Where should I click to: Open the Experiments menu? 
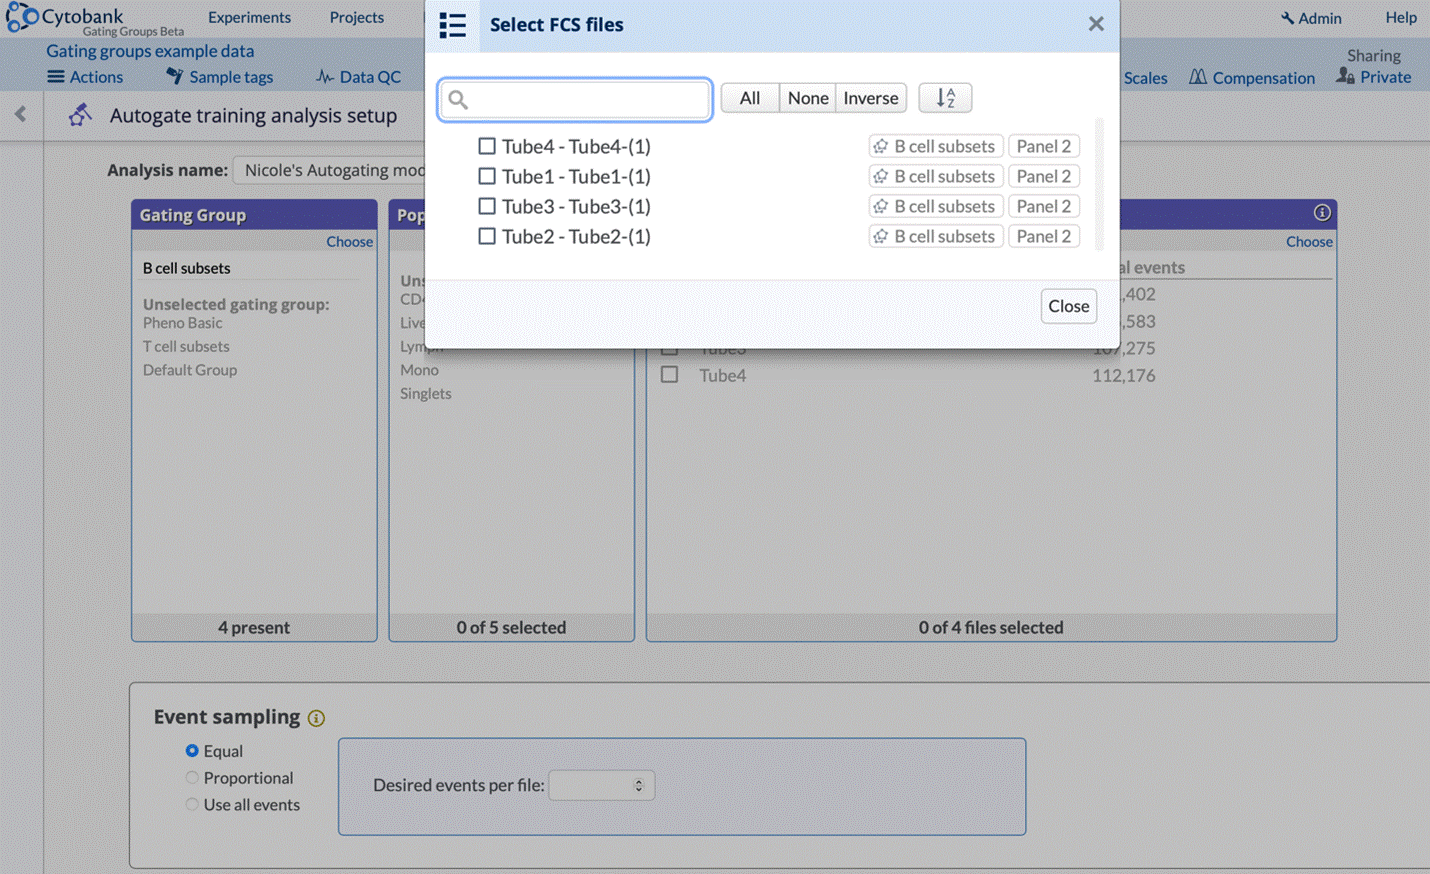249,17
